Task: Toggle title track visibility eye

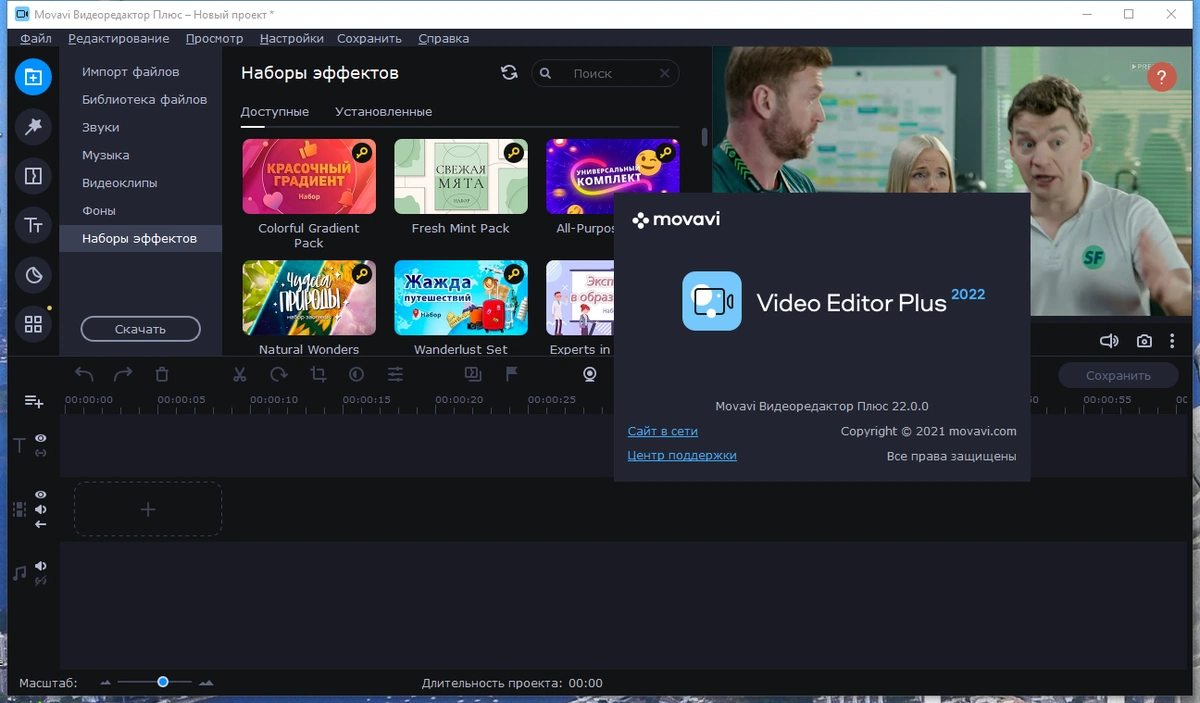Action: coord(41,438)
